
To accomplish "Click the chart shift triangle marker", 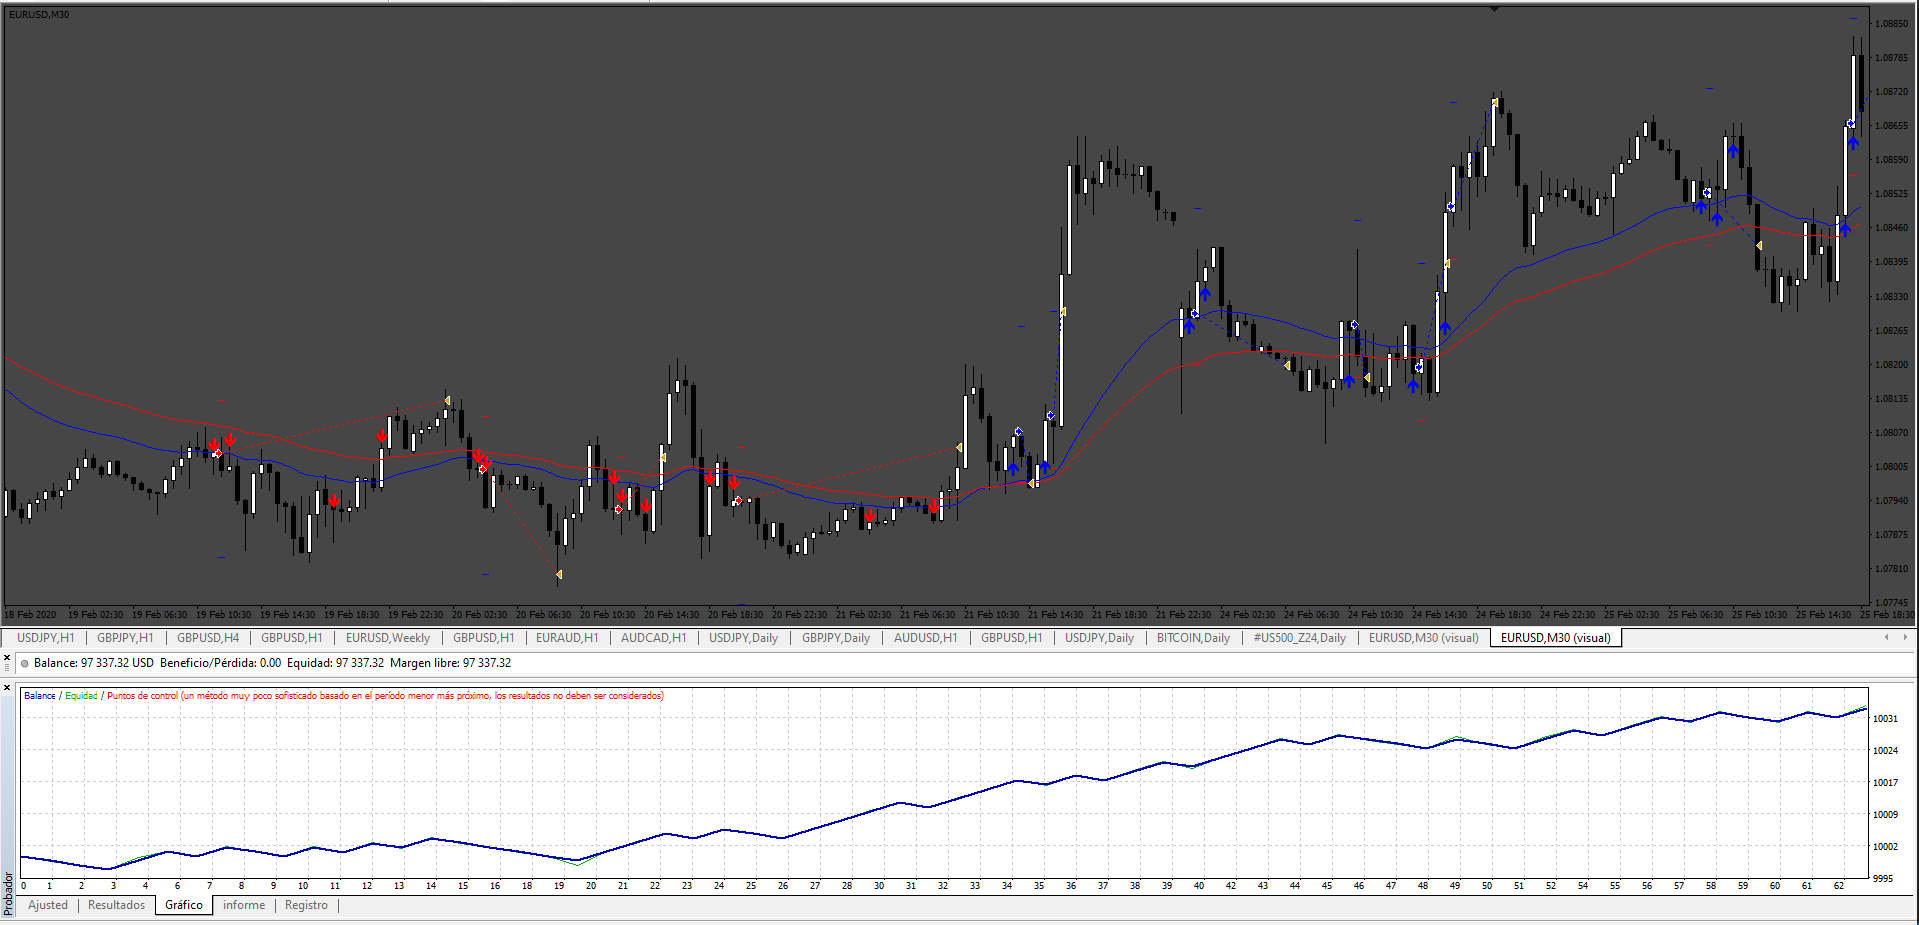I will click(x=1494, y=8).
